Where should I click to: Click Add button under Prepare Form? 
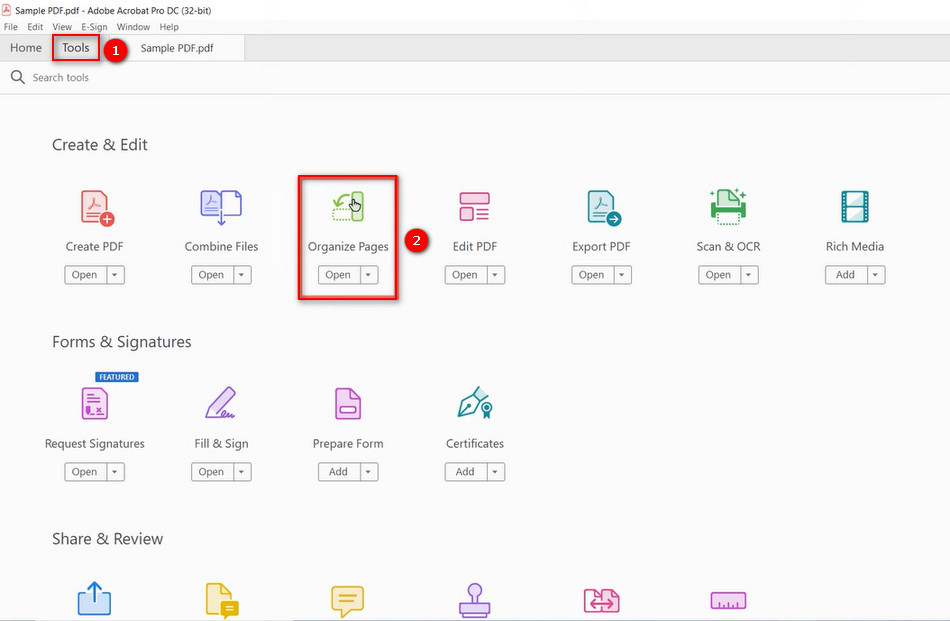coord(338,472)
